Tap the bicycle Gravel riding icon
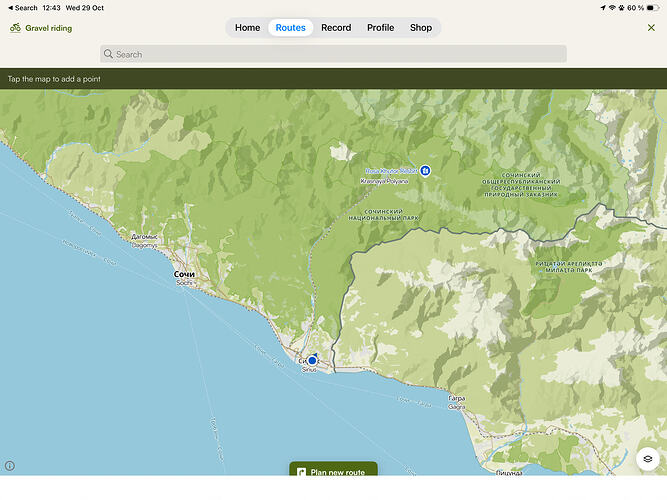The width and height of the screenshot is (667, 500). pos(15,28)
